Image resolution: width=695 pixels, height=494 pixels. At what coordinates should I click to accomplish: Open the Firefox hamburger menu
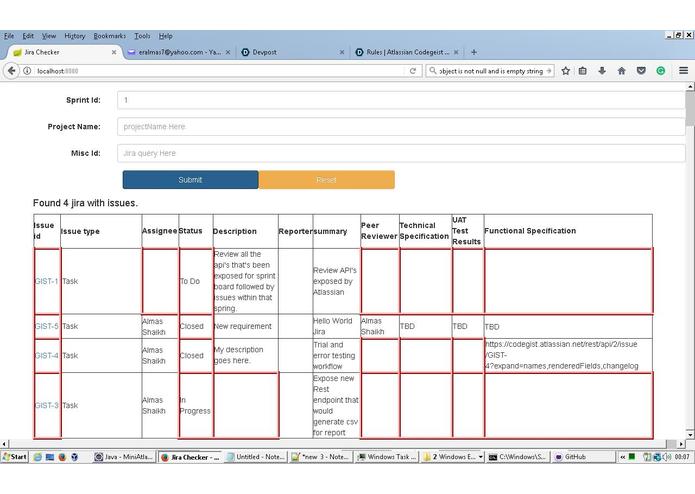tap(683, 71)
